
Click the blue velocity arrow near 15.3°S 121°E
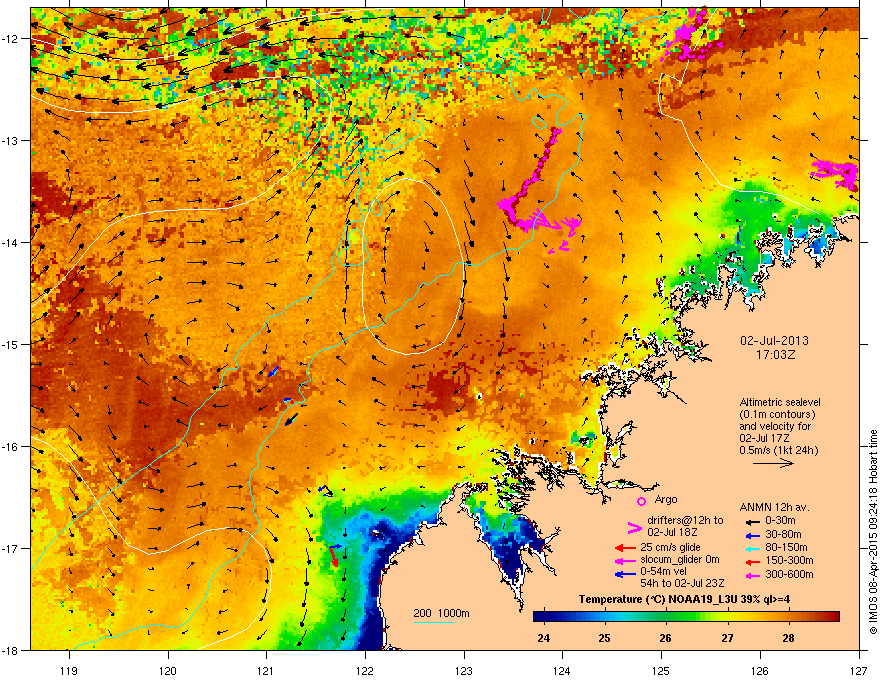click(273, 371)
